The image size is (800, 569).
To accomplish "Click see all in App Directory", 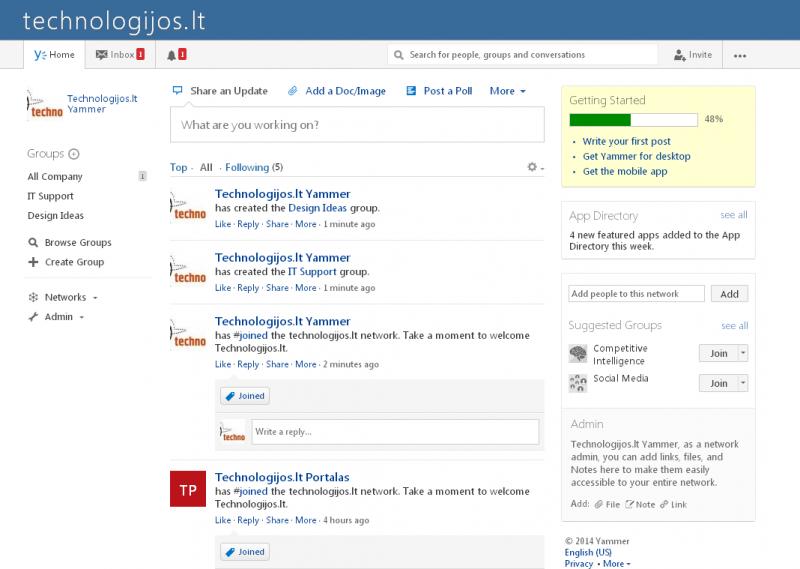I will [x=734, y=215].
